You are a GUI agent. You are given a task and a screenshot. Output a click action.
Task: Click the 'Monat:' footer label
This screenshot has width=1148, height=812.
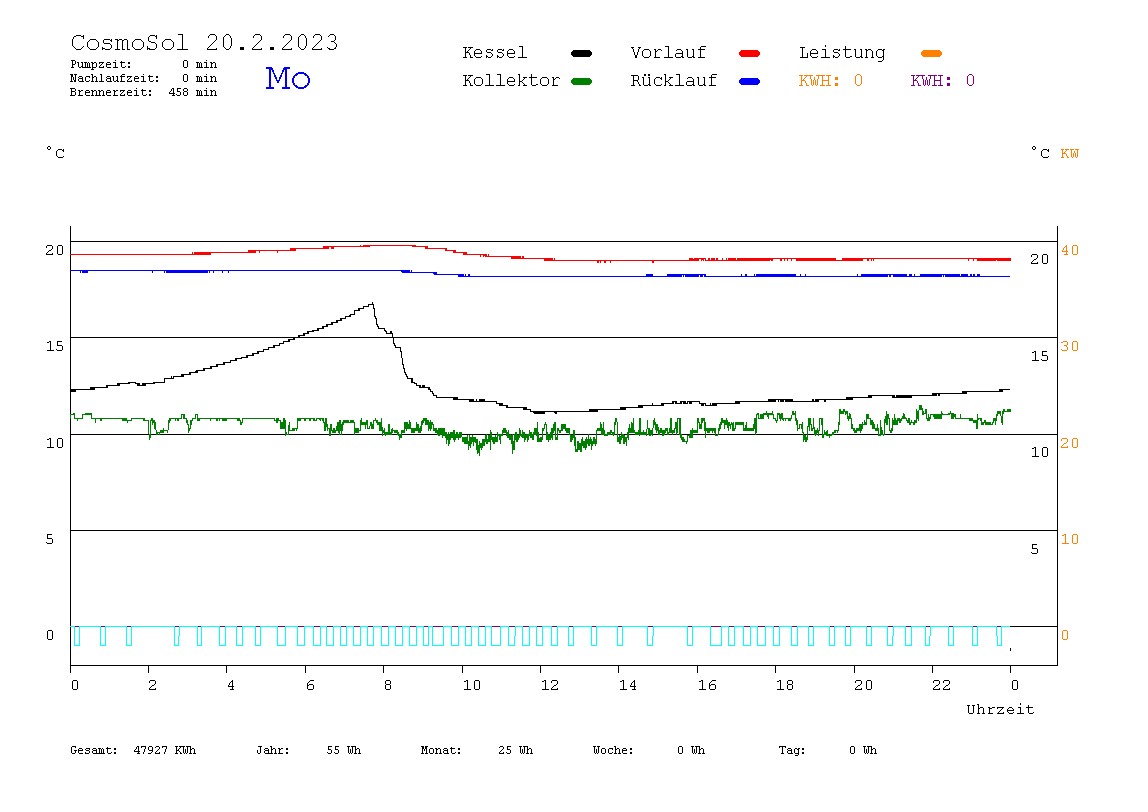coord(441,750)
